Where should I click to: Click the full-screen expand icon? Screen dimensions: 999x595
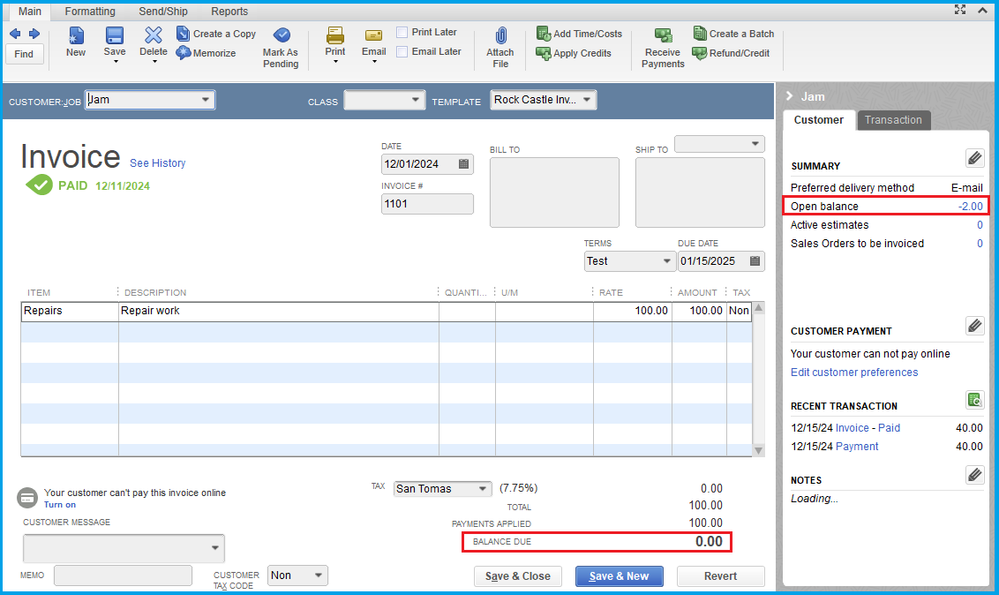point(960,10)
